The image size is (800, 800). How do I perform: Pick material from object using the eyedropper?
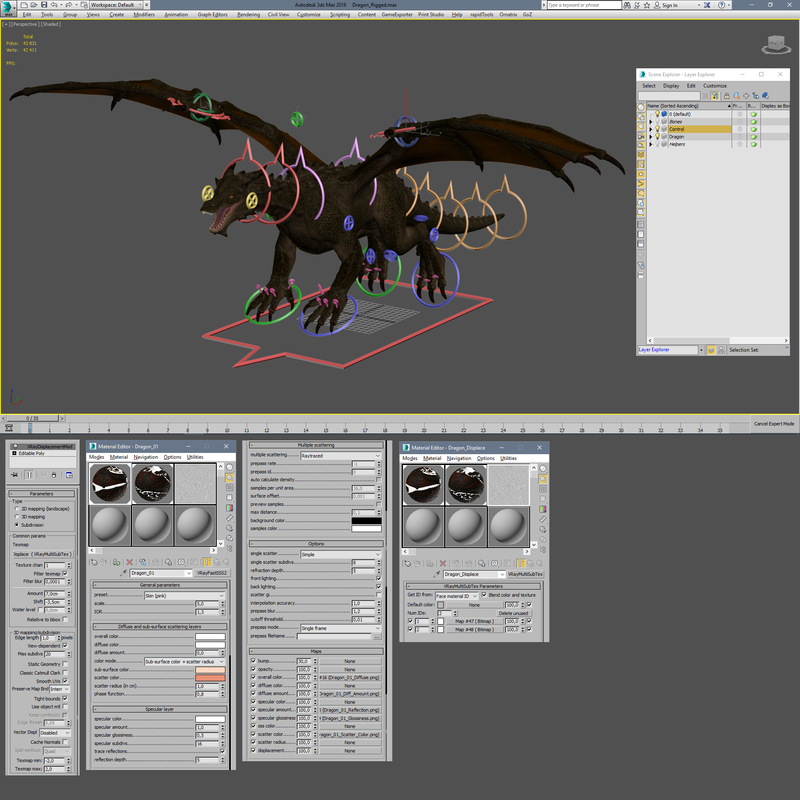coord(123,572)
